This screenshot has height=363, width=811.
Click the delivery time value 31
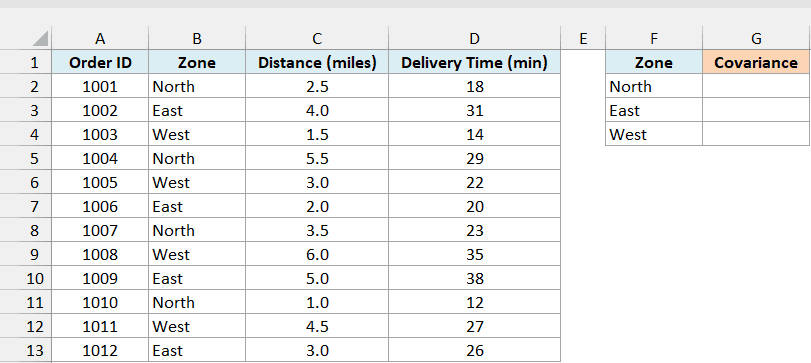[x=474, y=110]
